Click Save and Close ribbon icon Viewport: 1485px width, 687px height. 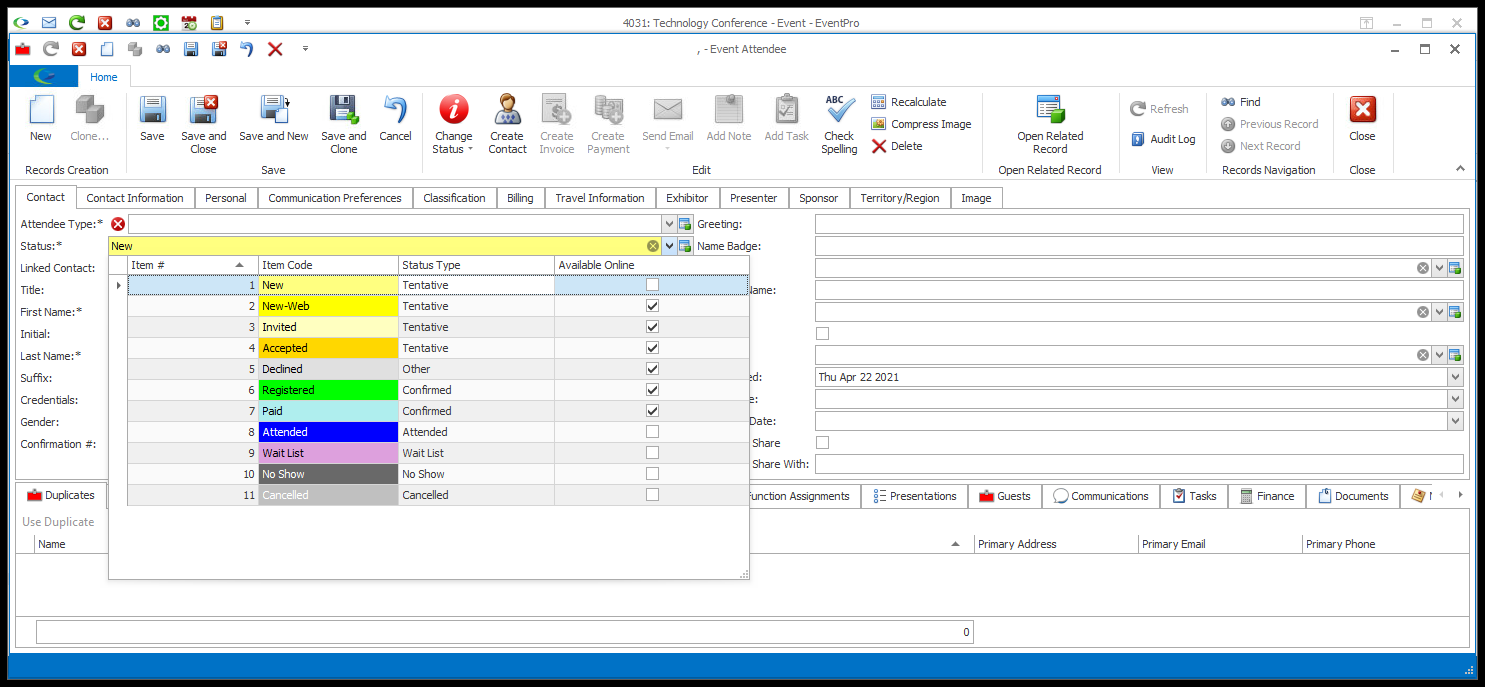pos(204,110)
